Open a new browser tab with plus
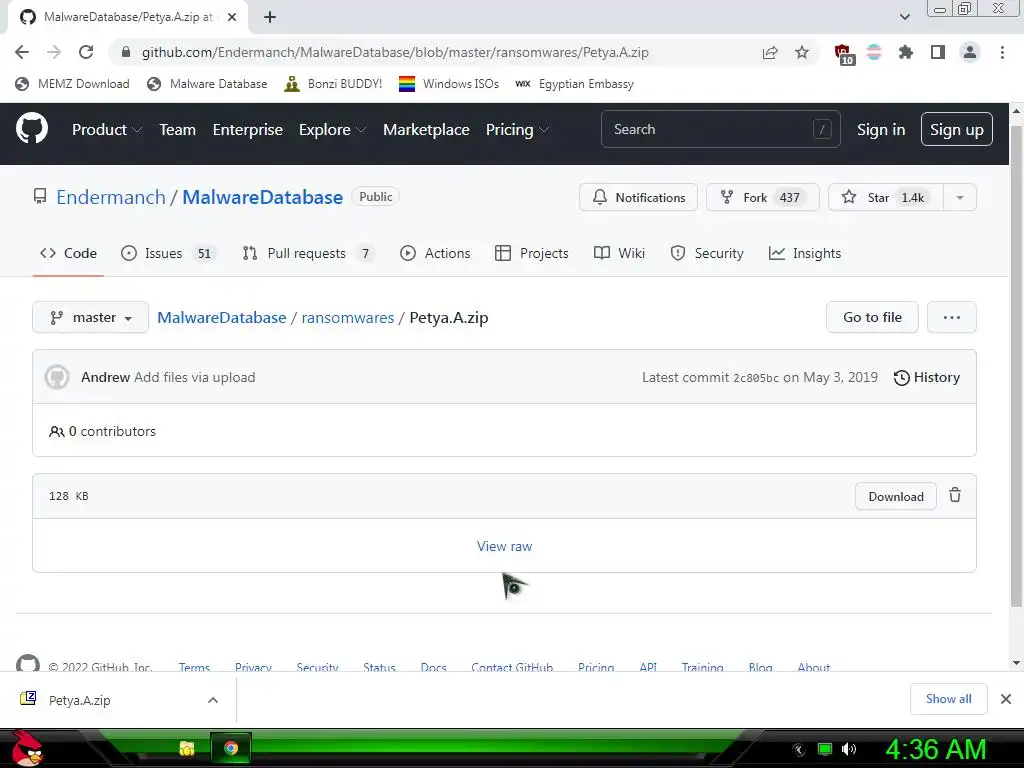Image resolution: width=1024 pixels, height=768 pixels. (x=270, y=17)
